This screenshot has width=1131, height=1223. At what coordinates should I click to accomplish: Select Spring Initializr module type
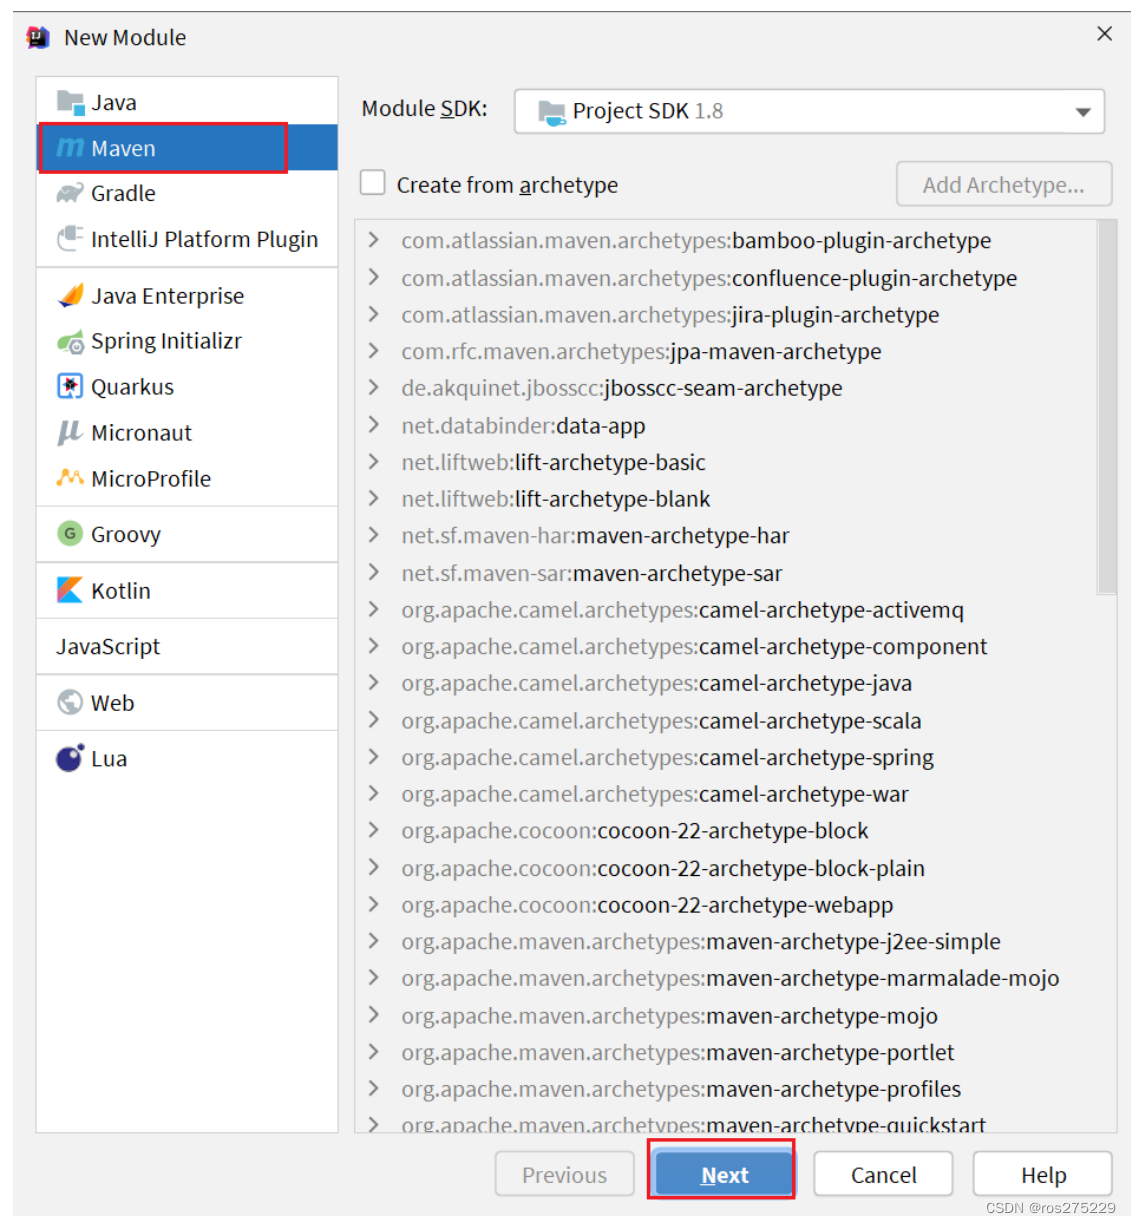[x=187, y=341]
